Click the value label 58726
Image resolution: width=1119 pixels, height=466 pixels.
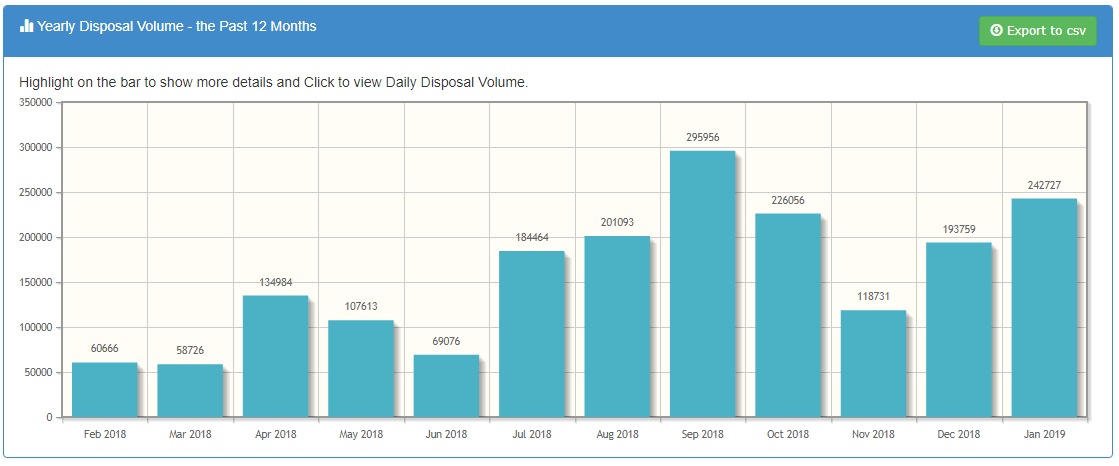[190, 350]
